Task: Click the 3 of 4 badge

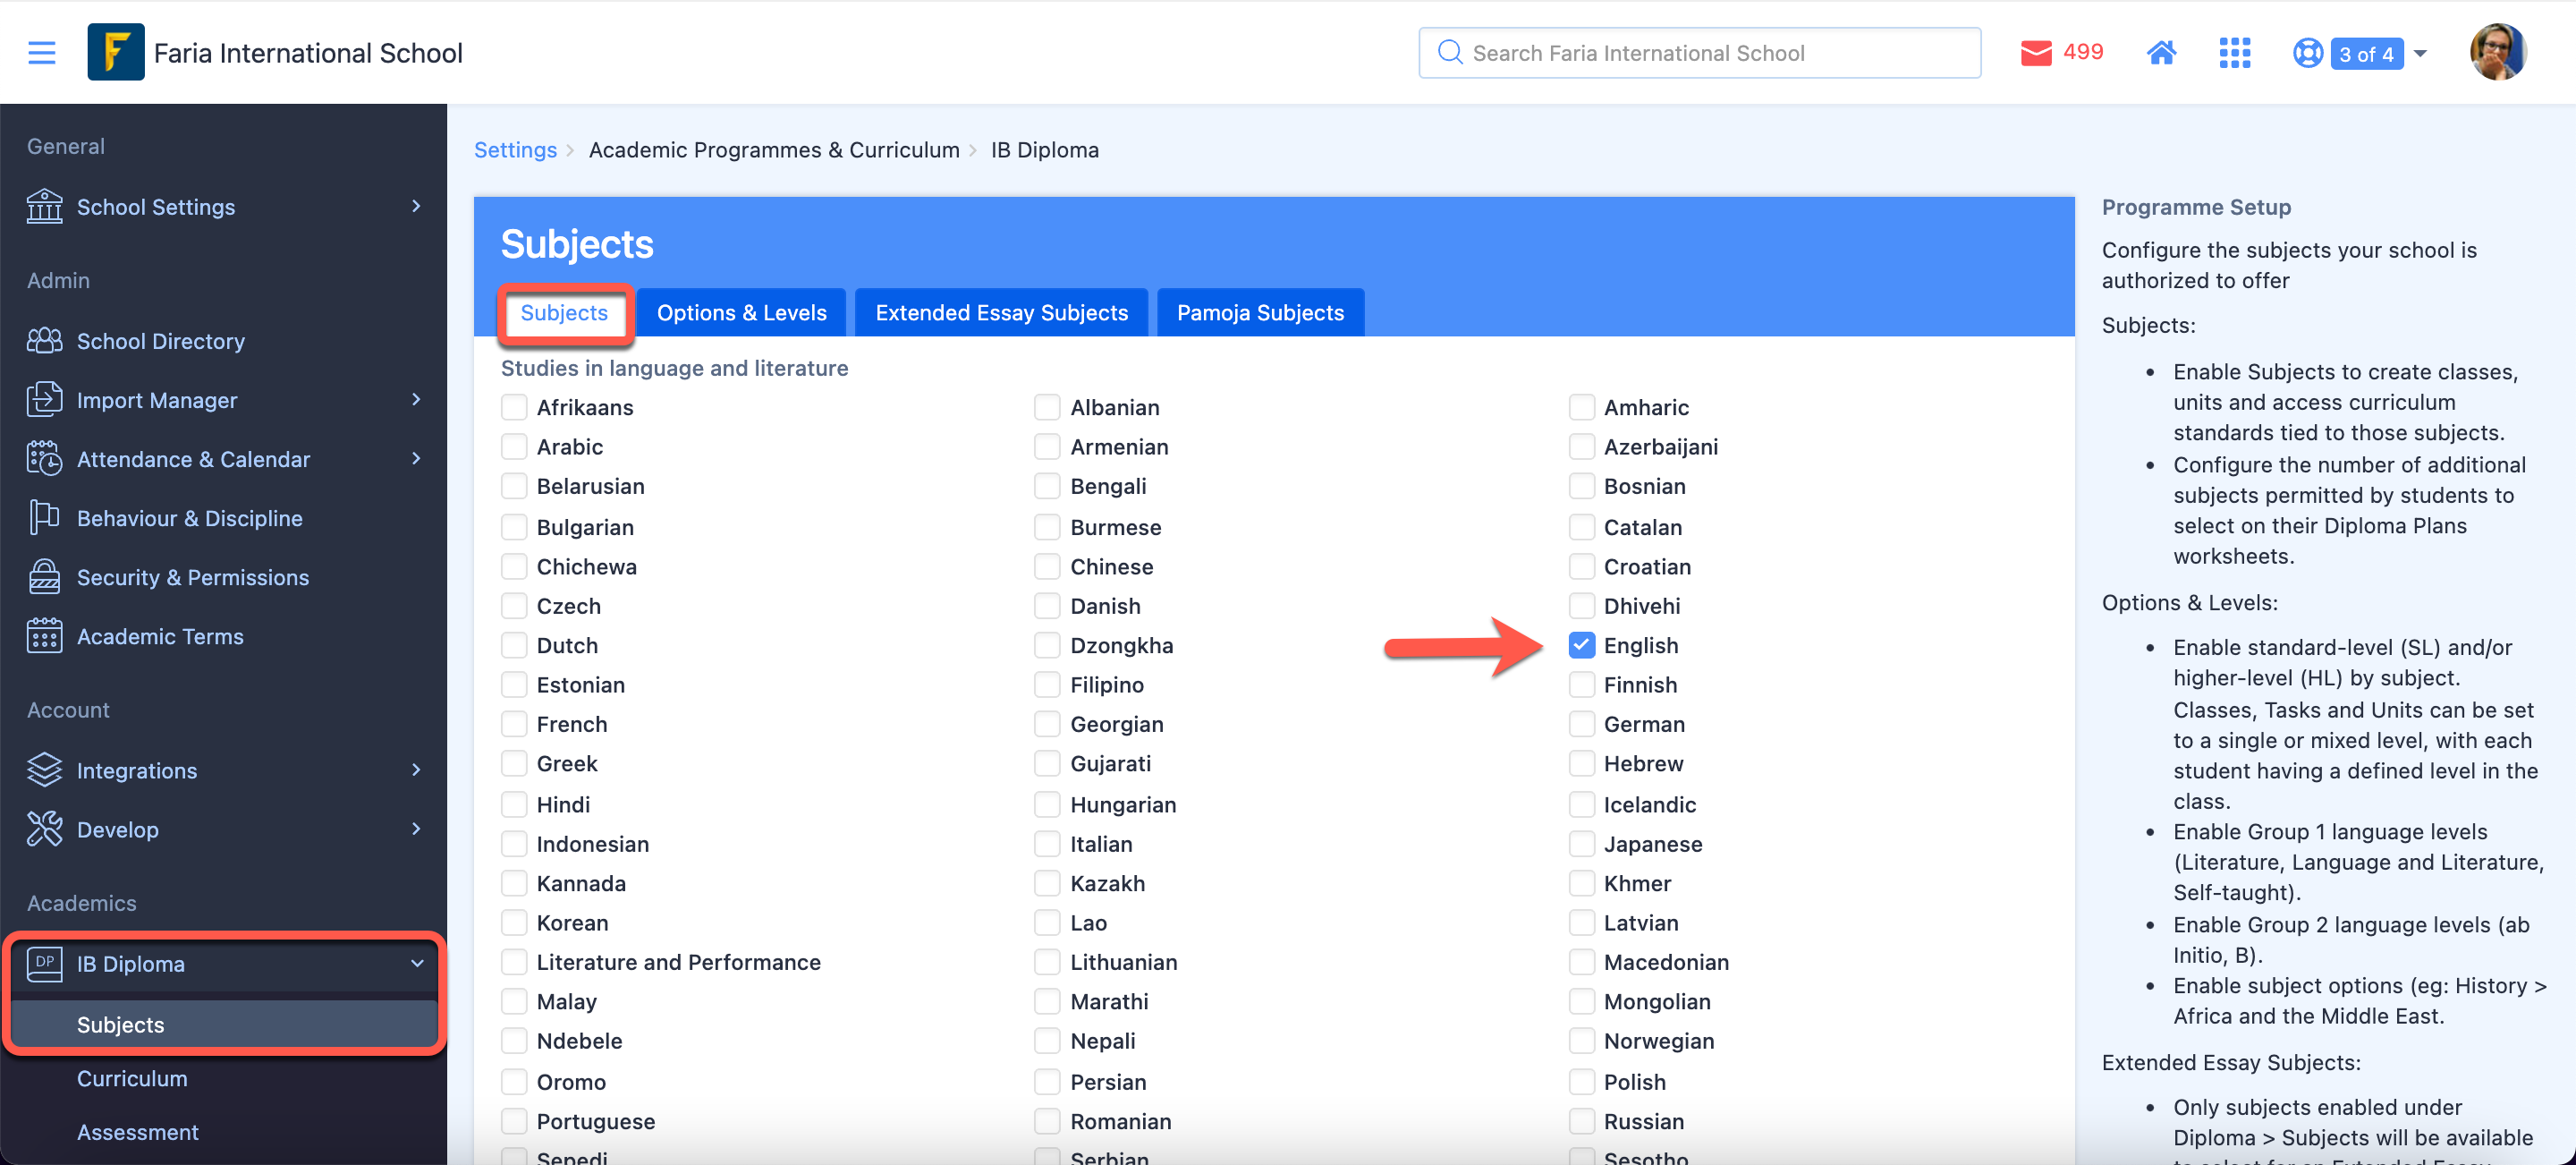Action: pos(2366,54)
